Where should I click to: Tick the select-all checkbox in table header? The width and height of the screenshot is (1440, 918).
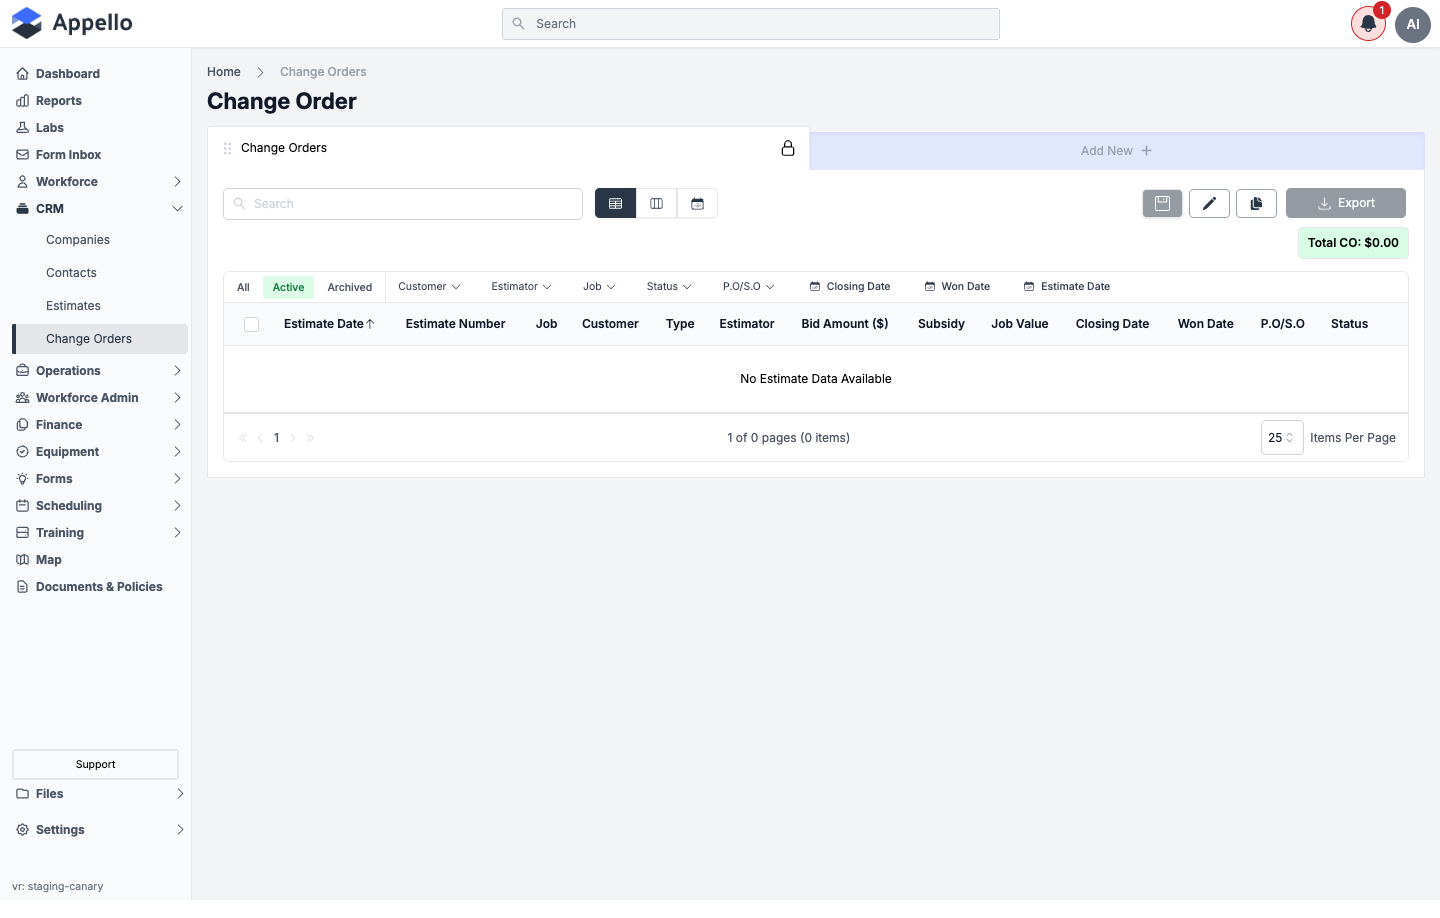[252, 324]
